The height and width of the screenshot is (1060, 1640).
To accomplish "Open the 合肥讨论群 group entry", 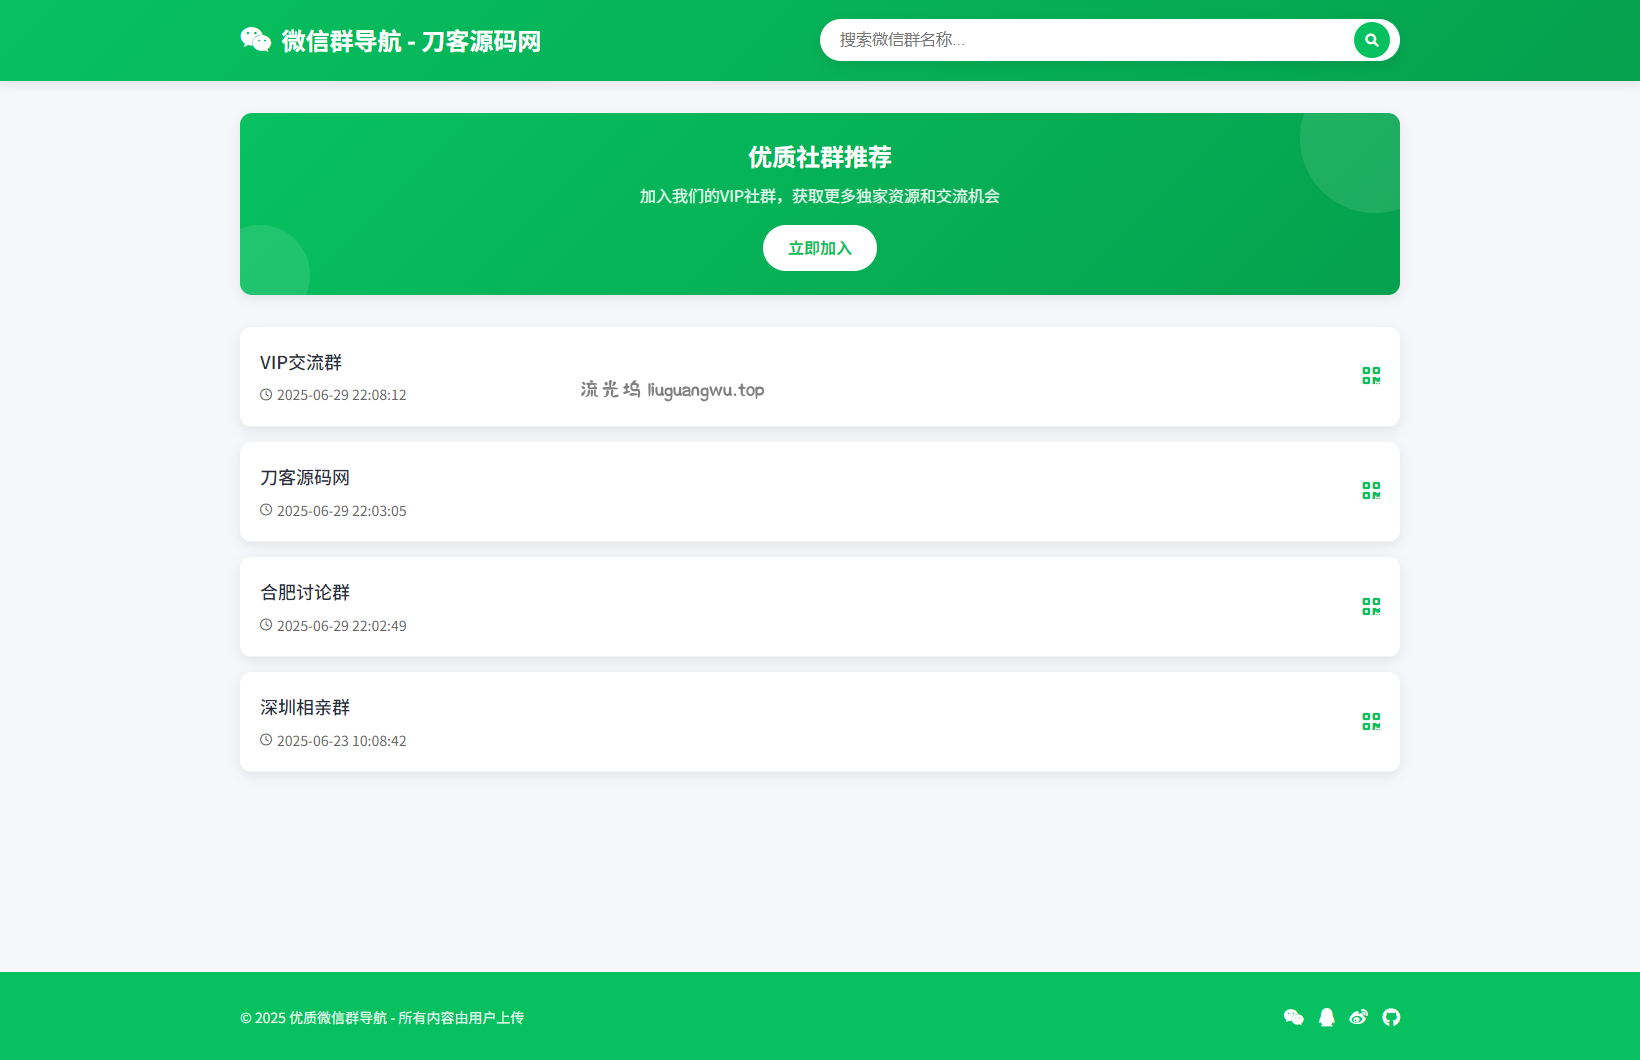I will [303, 592].
